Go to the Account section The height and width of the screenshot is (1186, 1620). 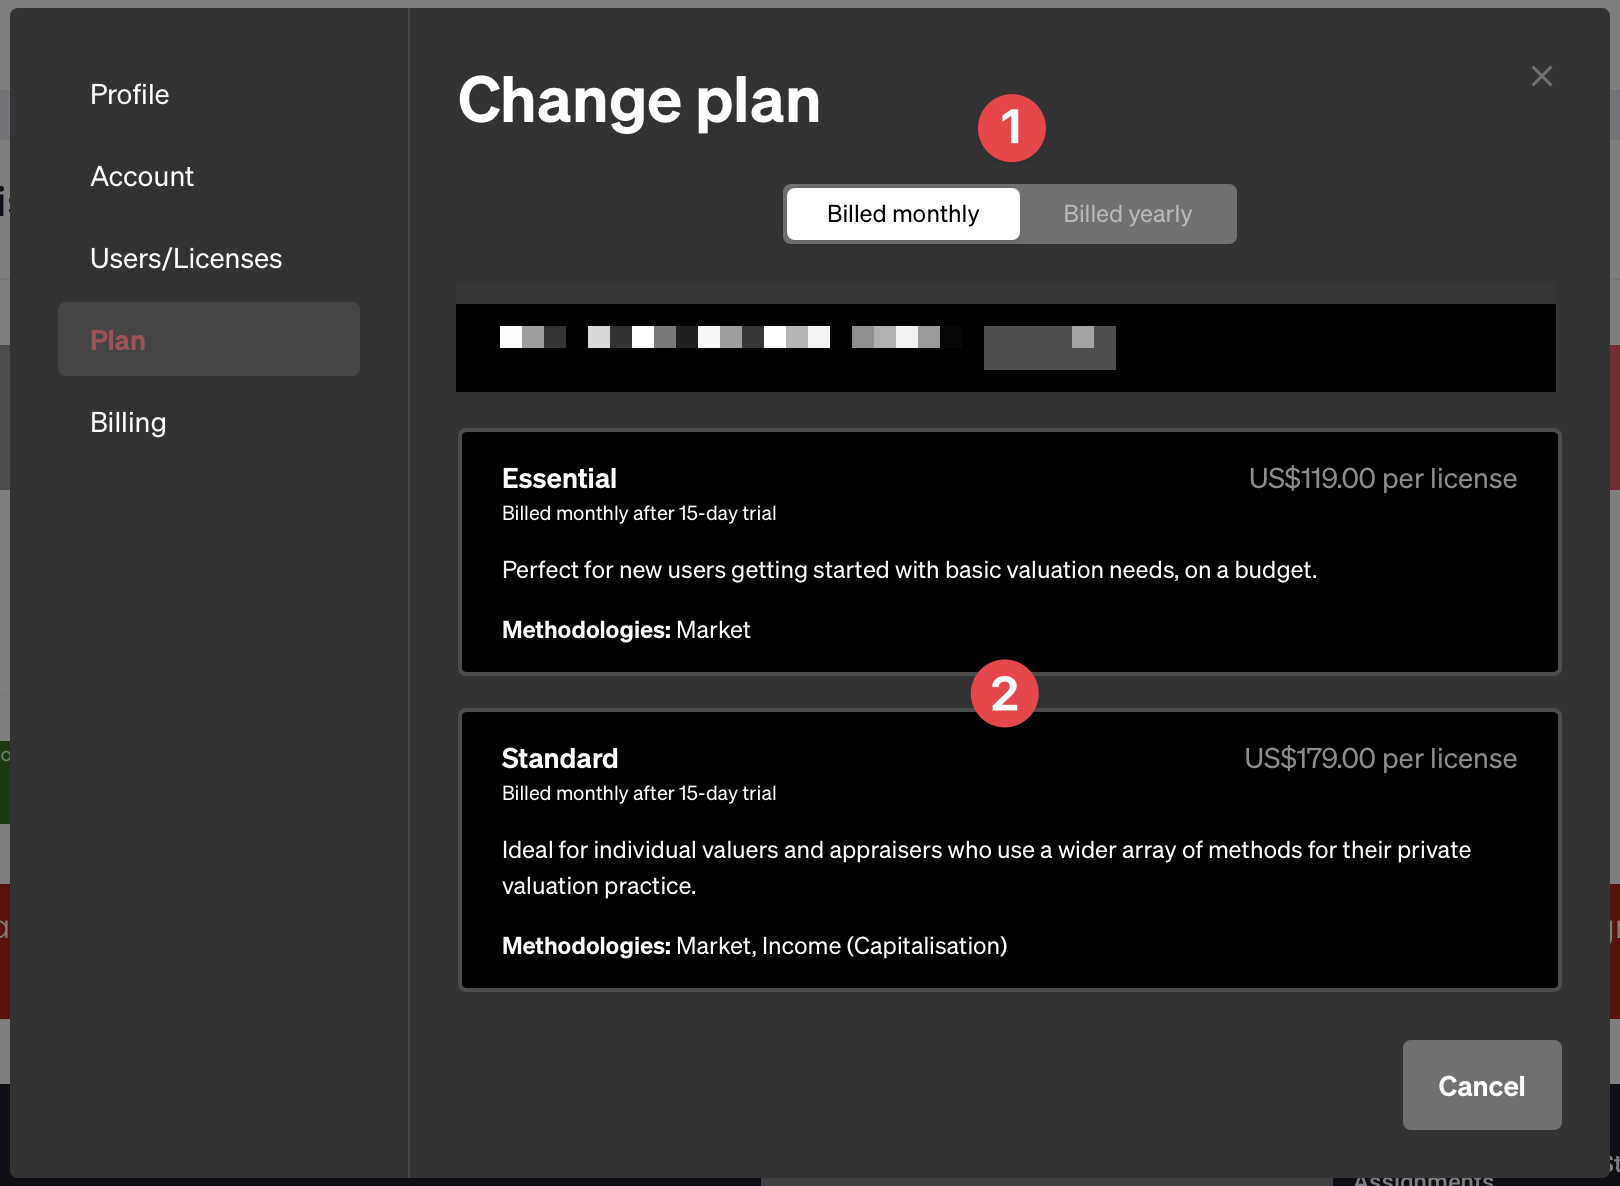(x=142, y=176)
